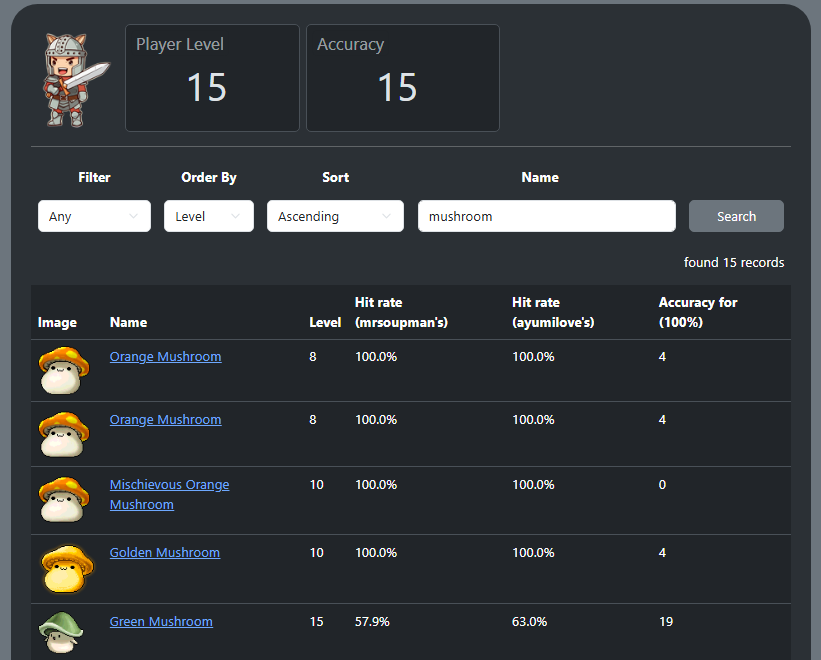The image size is (821, 660).
Task: Open the Order By dropdown showing Level
Action: click(x=208, y=216)
